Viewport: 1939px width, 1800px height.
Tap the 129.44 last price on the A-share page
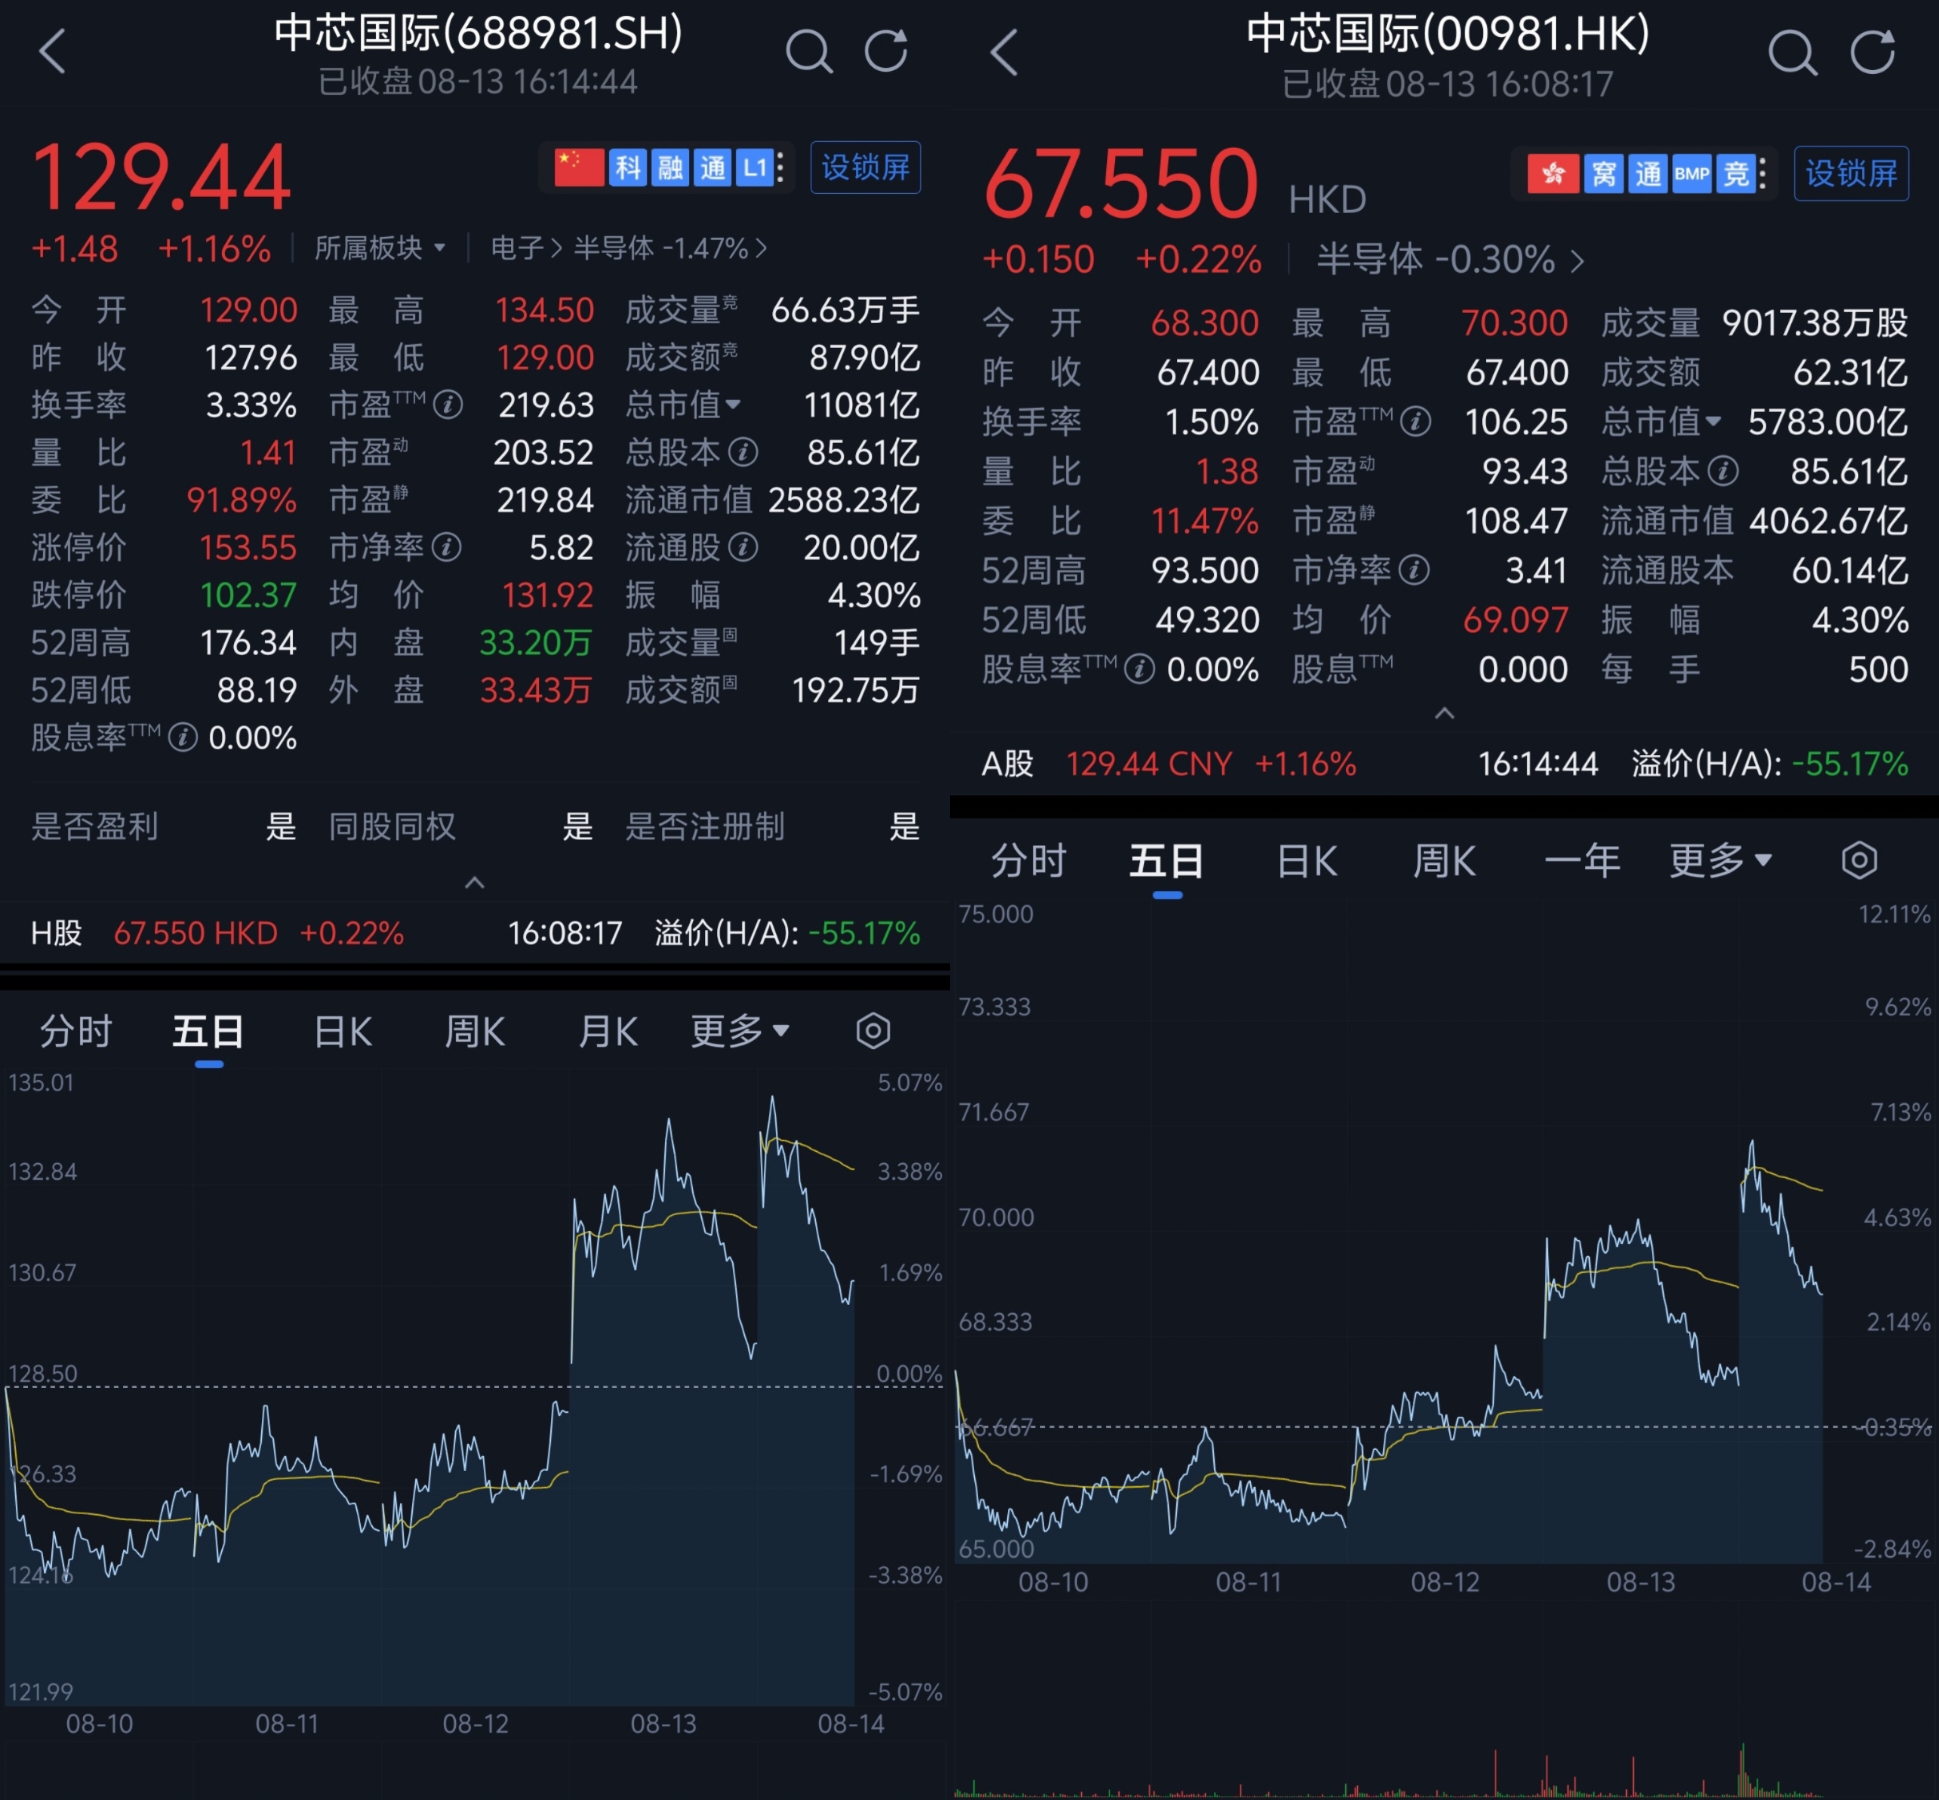coord(161,178)
